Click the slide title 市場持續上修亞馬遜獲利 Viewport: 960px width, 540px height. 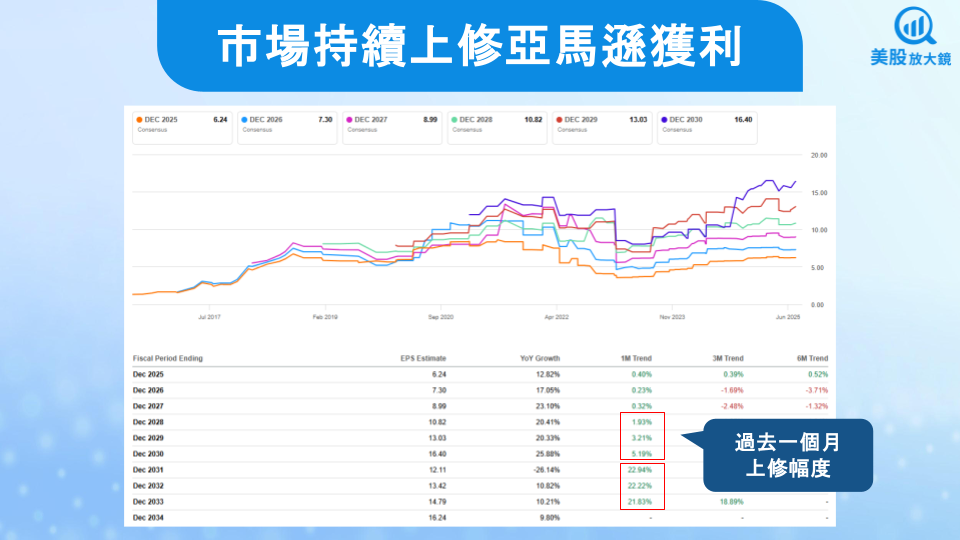point(480,46)
